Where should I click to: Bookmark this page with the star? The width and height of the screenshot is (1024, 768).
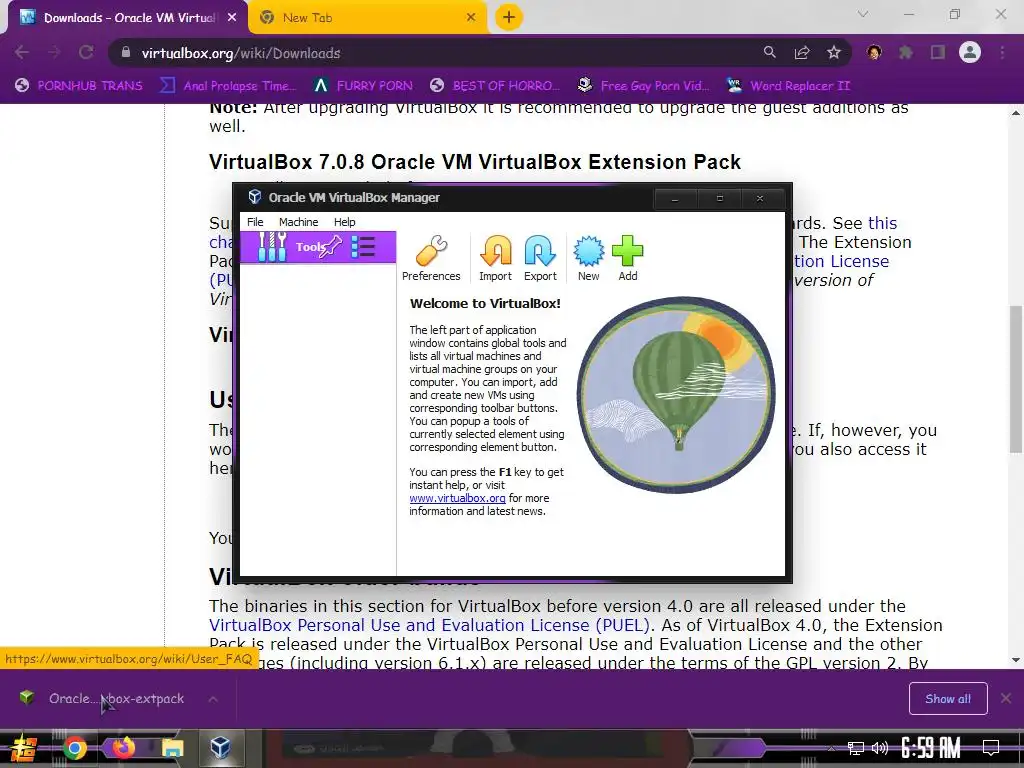[834, 52]
